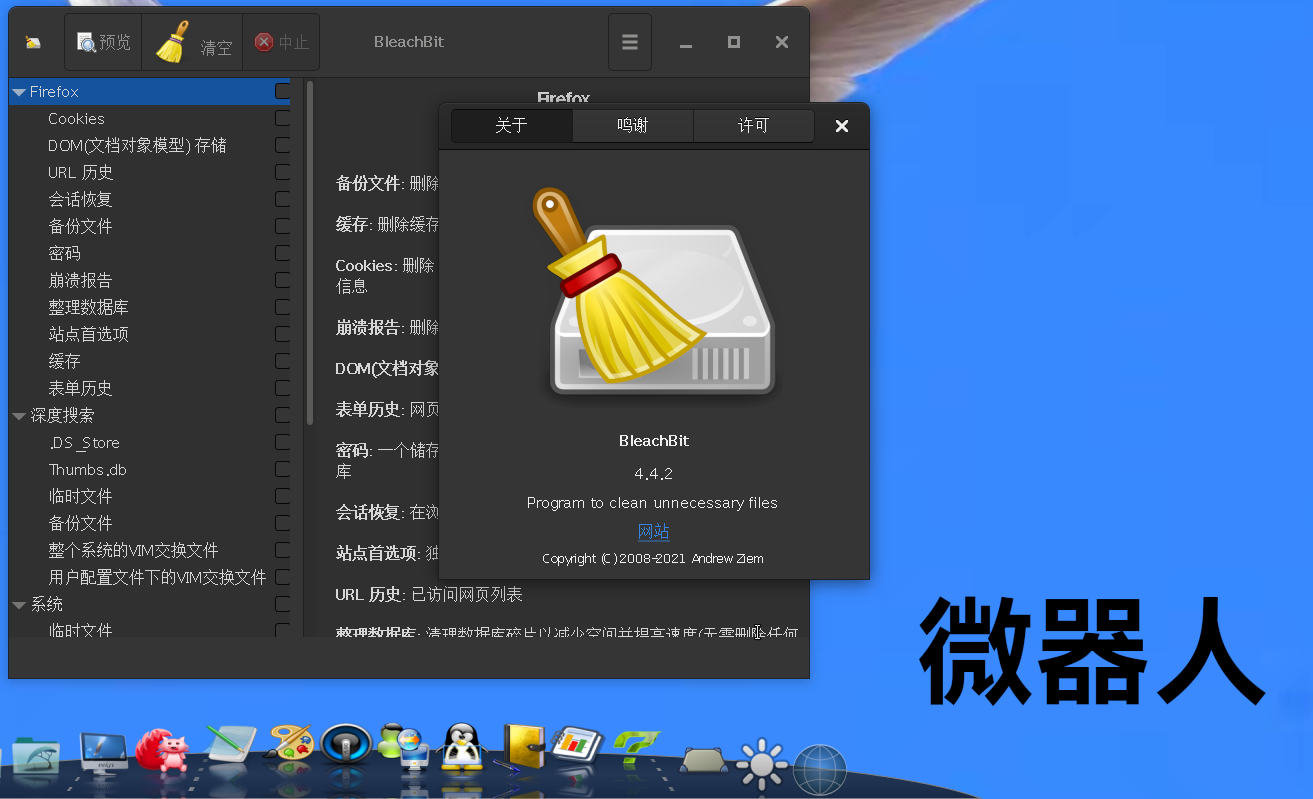Viewport: 1313px width, 799px height.
Task: Open the BleachBit hamburger menu
Action: (x=630, y=42)
